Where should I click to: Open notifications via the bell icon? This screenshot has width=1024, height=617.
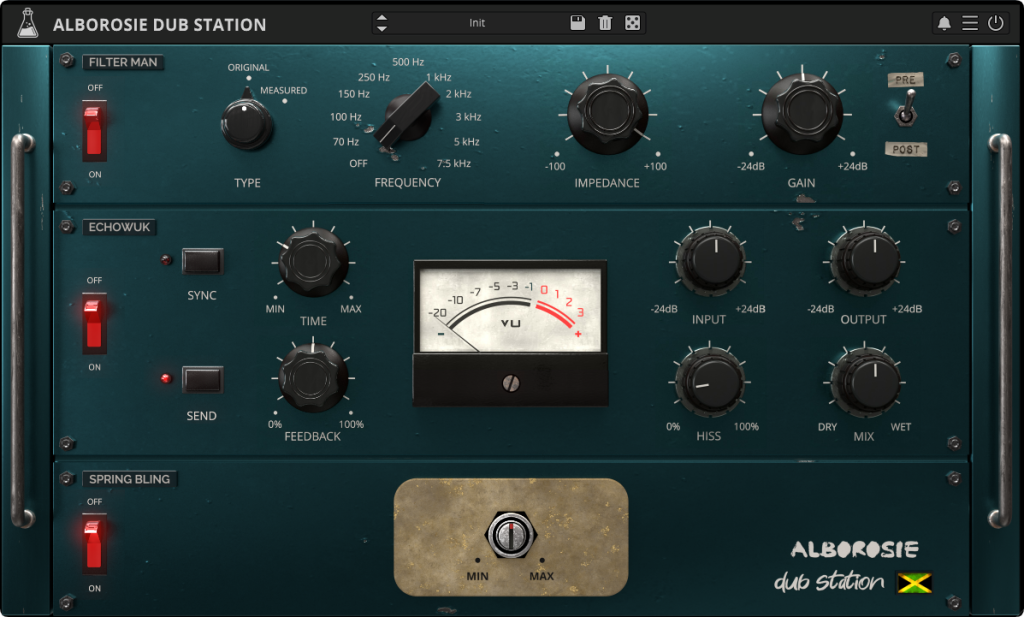coord(944,24)
